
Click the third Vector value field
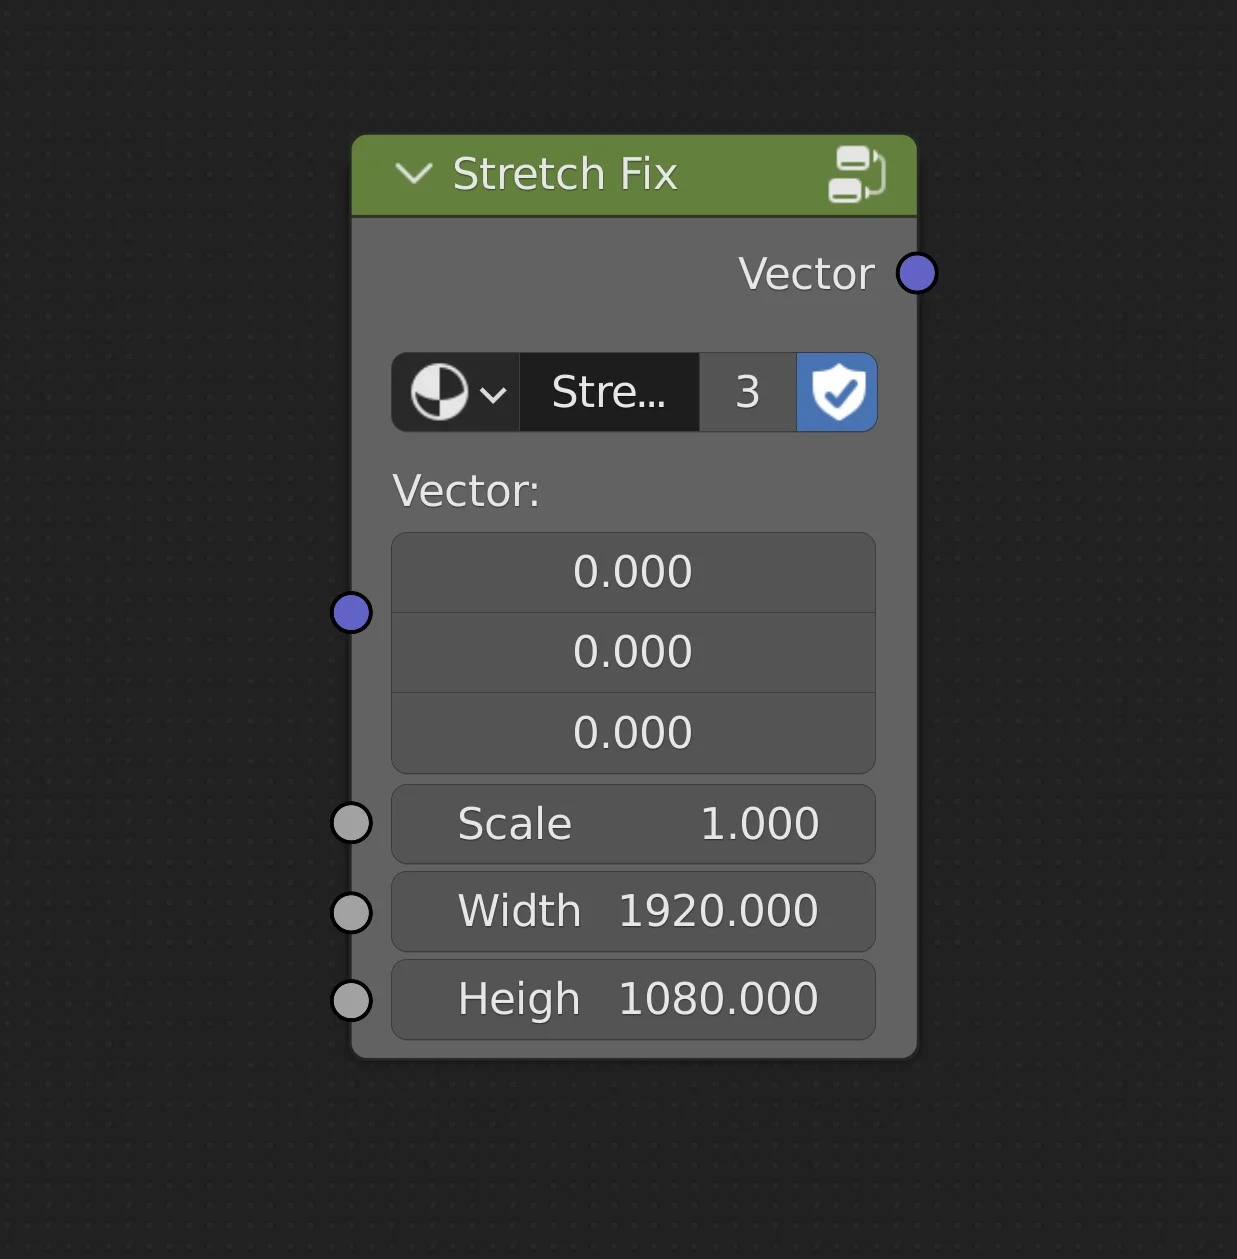point(633,733)
